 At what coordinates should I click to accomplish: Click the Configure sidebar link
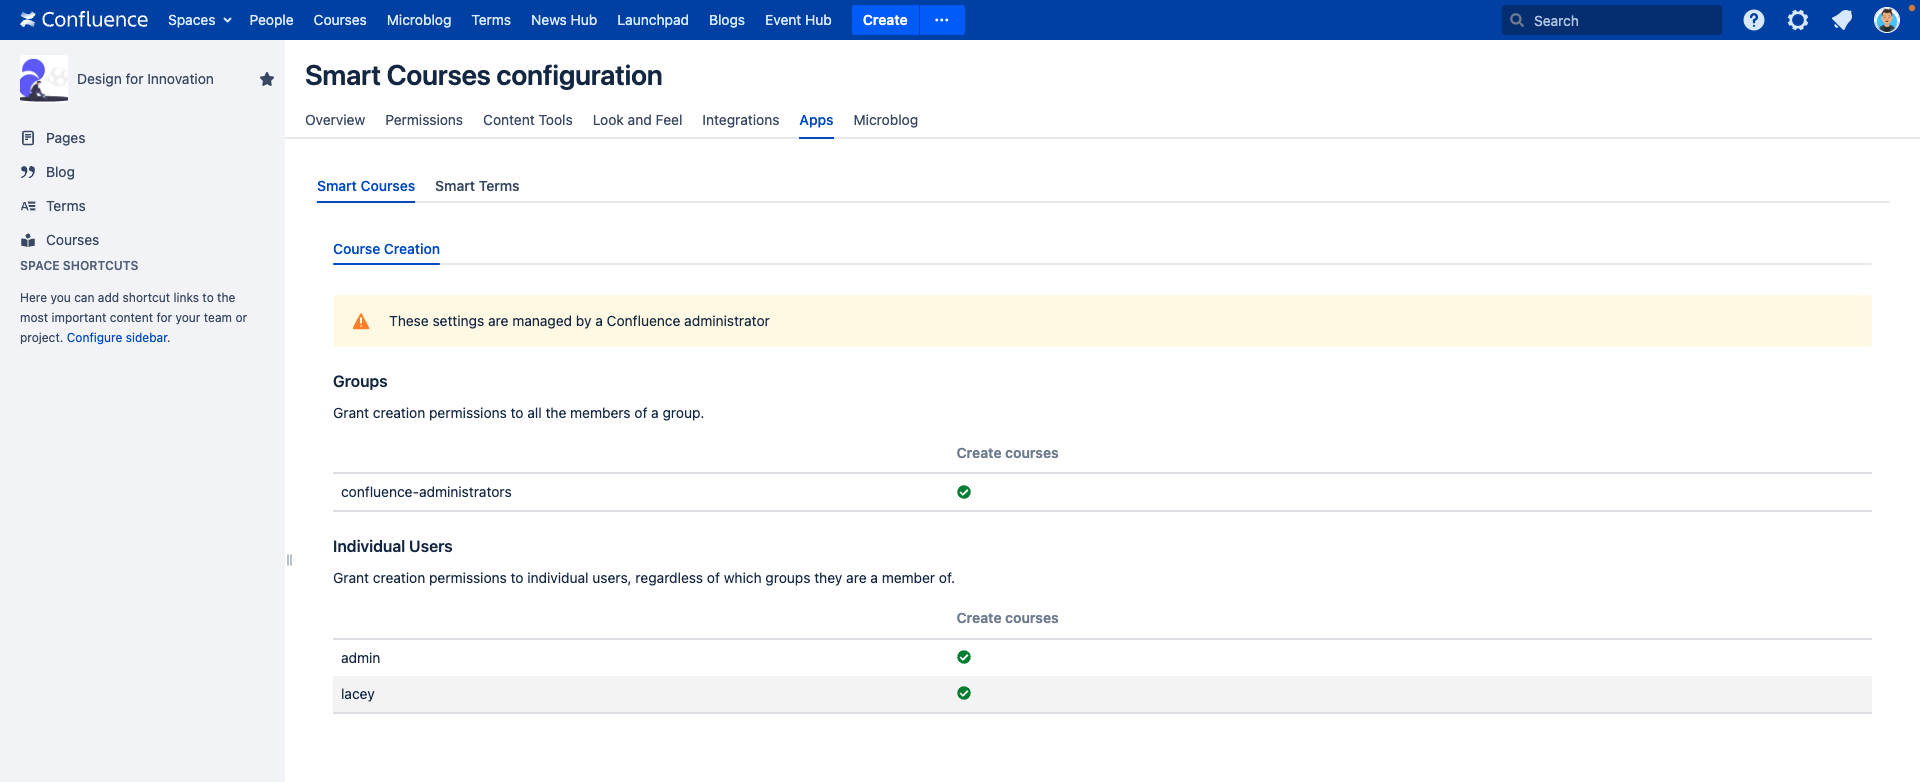click(x=117, y=338)
